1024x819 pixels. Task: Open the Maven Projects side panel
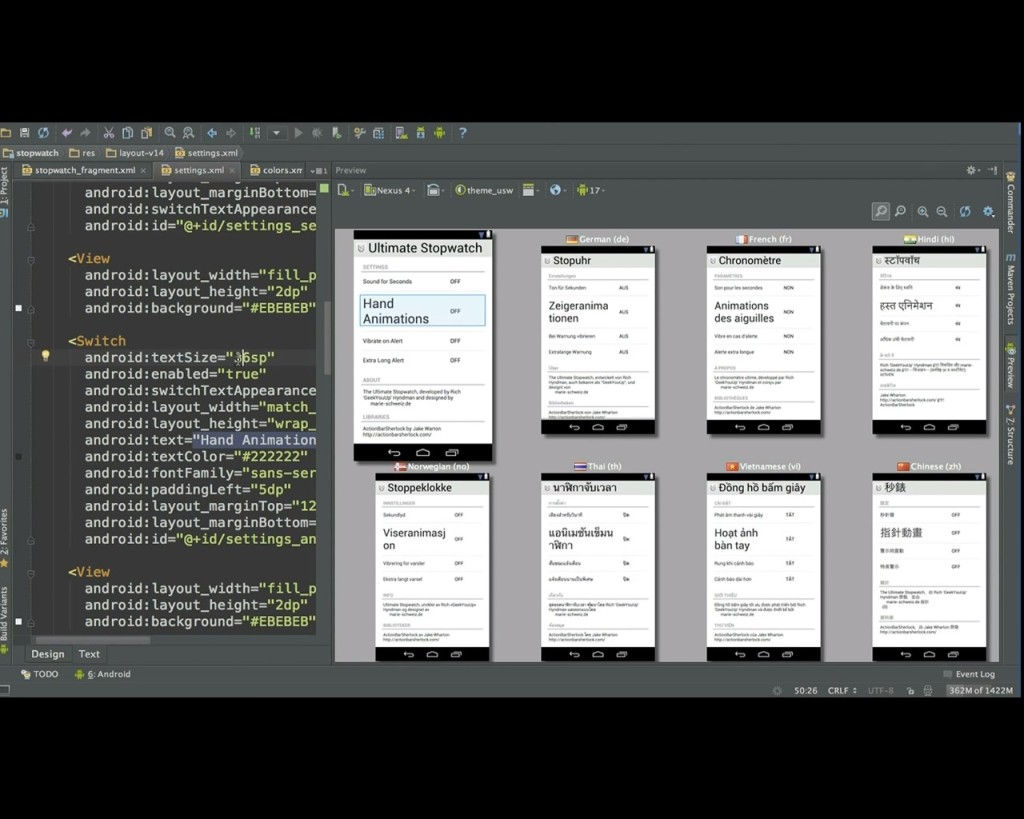1010,289
